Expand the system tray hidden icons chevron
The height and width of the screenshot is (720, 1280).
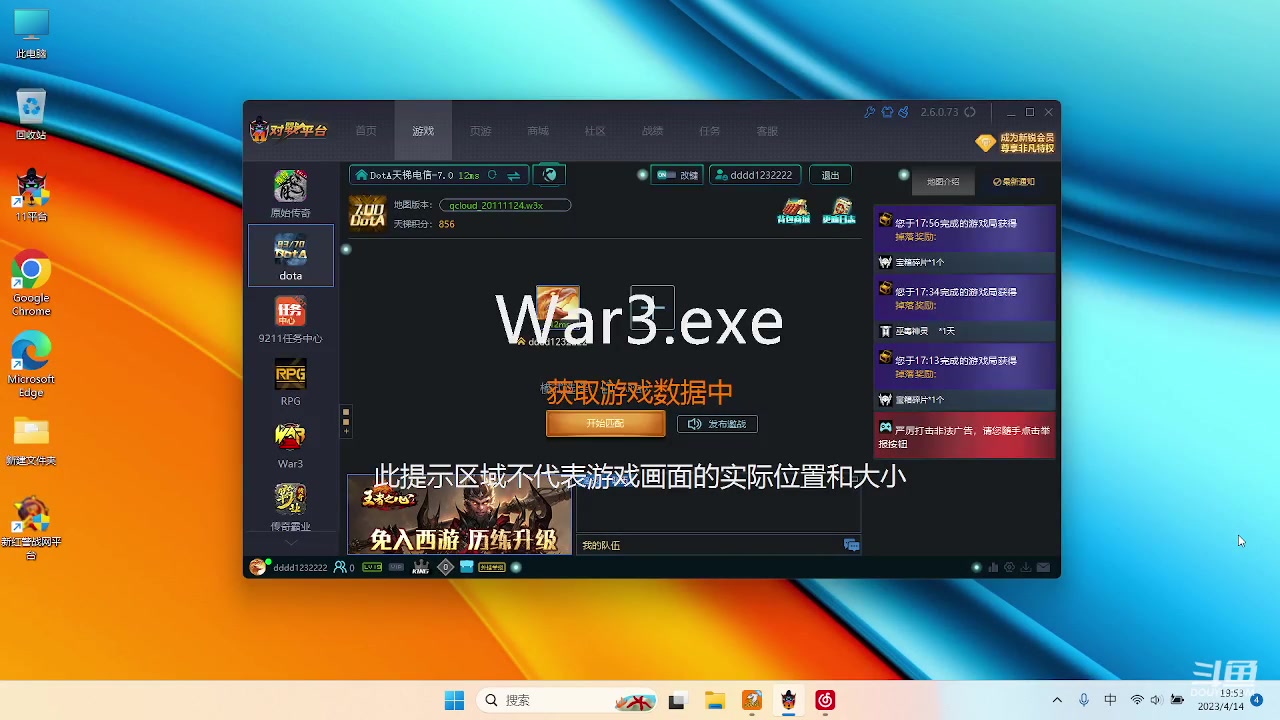pos(1057,700)
